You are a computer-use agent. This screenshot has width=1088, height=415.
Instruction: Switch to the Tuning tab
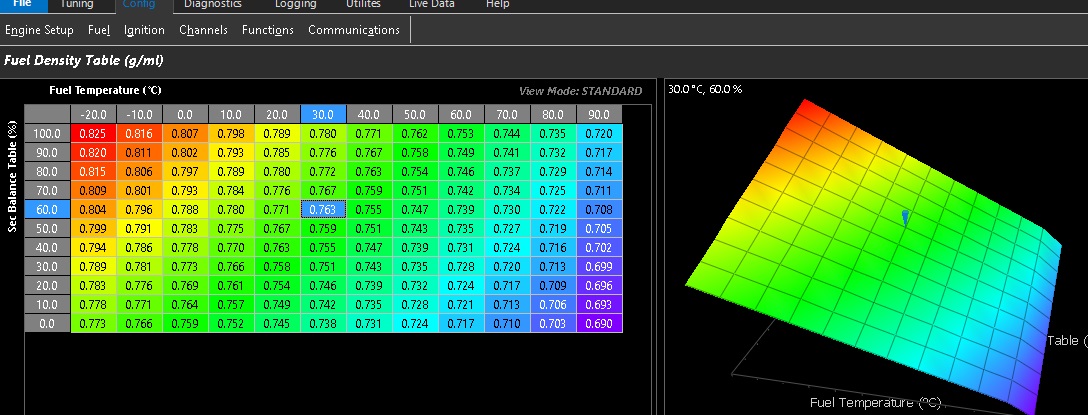pos(76,5)
